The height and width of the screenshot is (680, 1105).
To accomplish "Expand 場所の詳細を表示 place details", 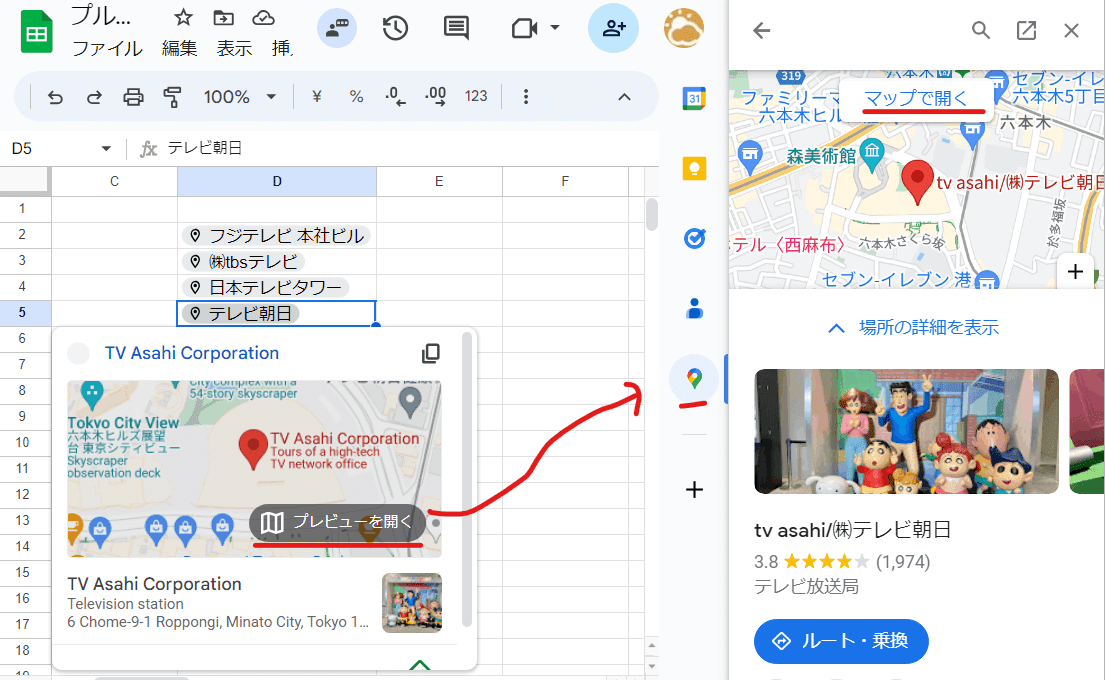I will click(915, 328).
